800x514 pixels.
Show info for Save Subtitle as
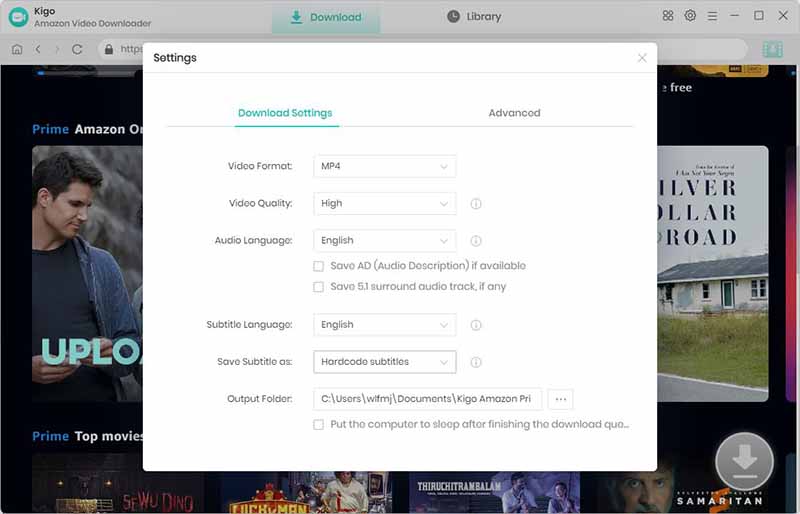click(476, 362)
